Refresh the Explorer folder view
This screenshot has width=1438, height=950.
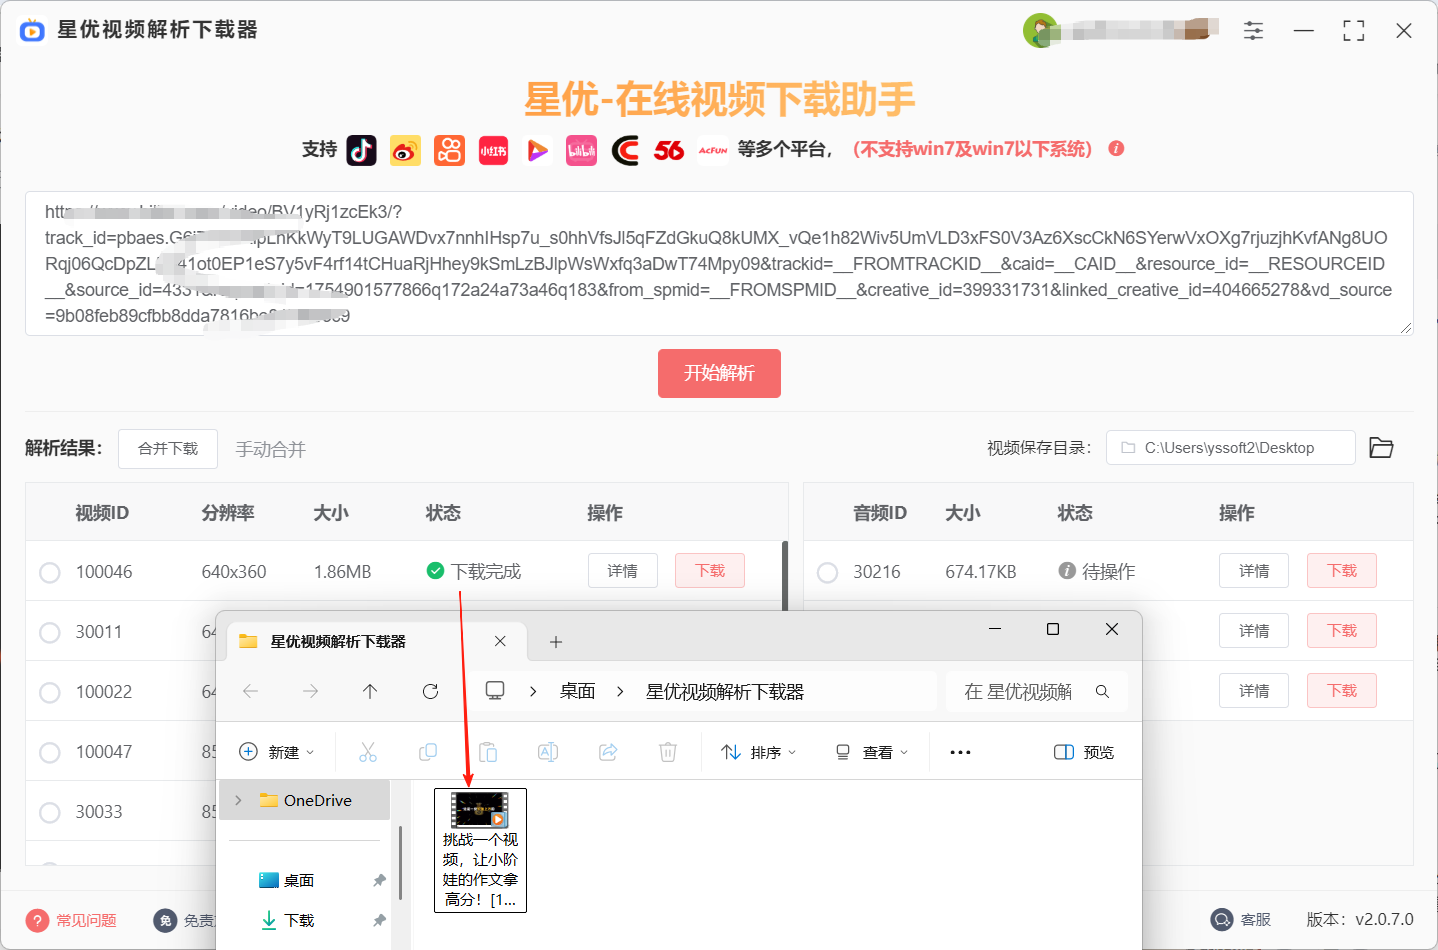coord(430,691)
